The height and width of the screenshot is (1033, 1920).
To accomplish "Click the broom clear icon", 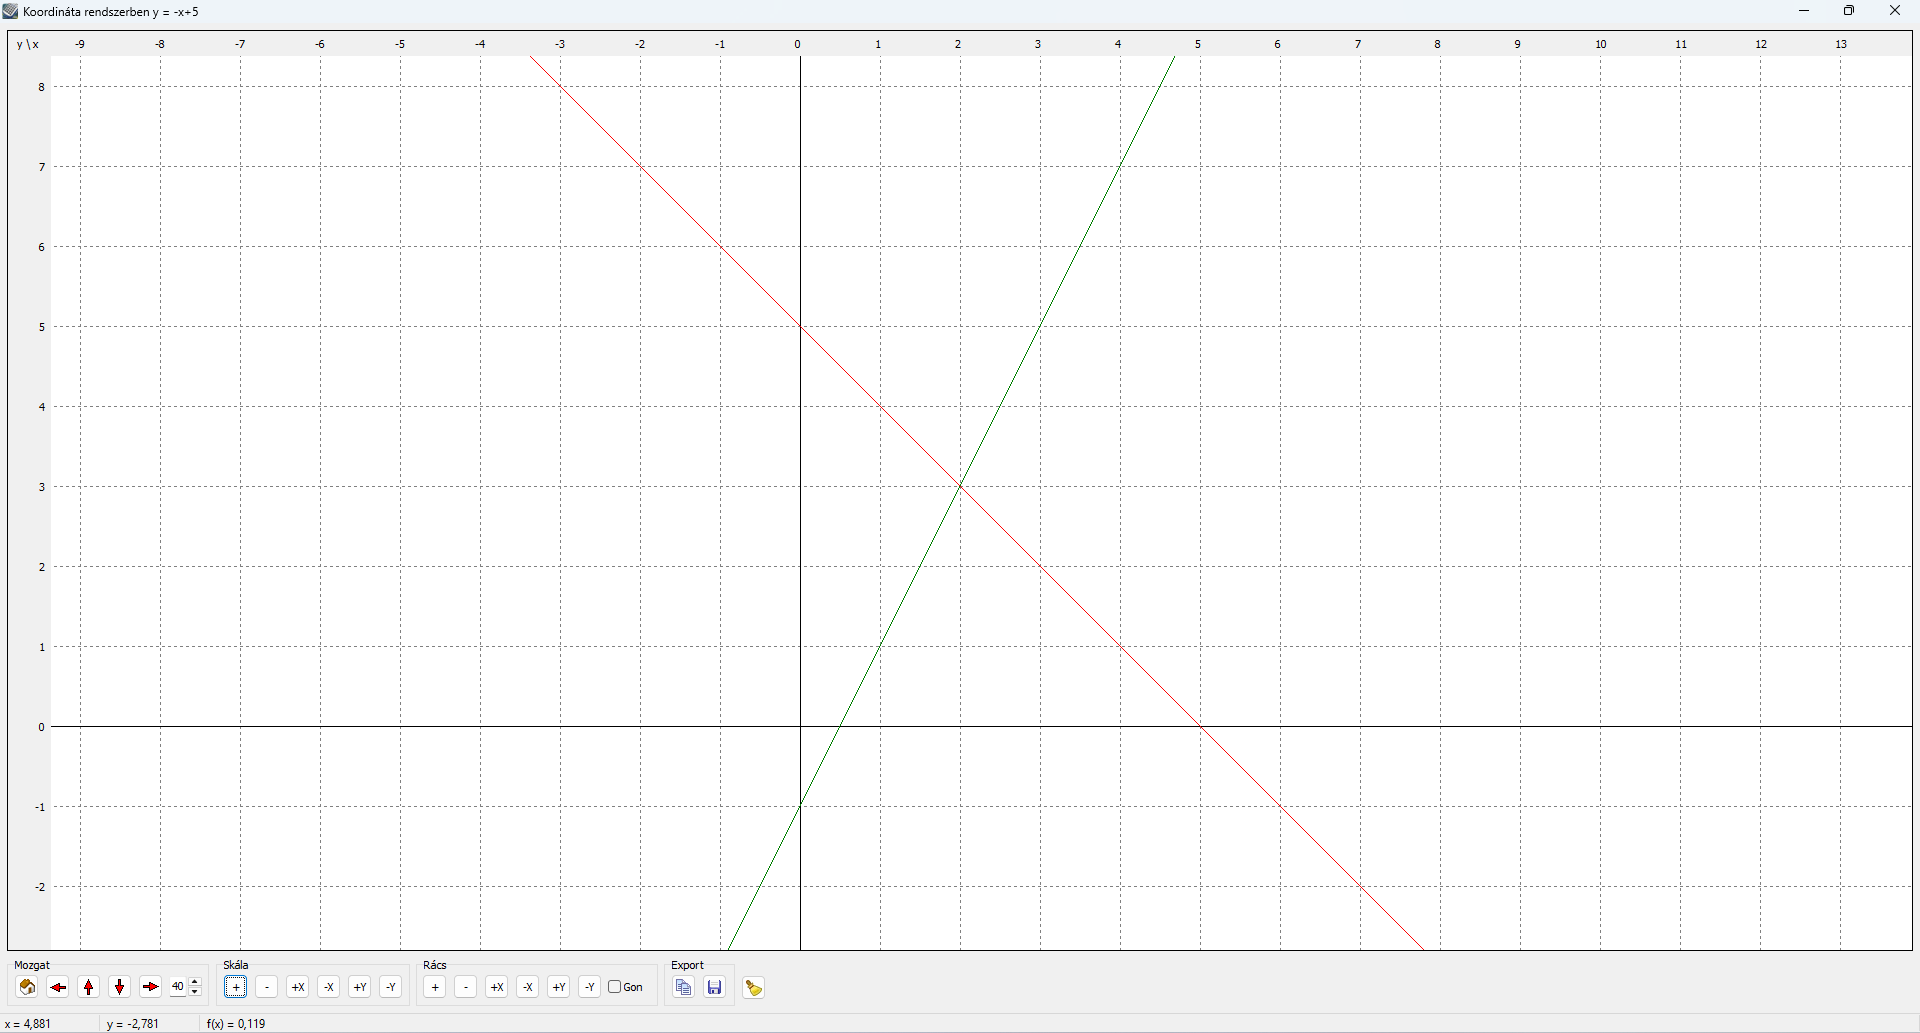I will click(754, 988).
